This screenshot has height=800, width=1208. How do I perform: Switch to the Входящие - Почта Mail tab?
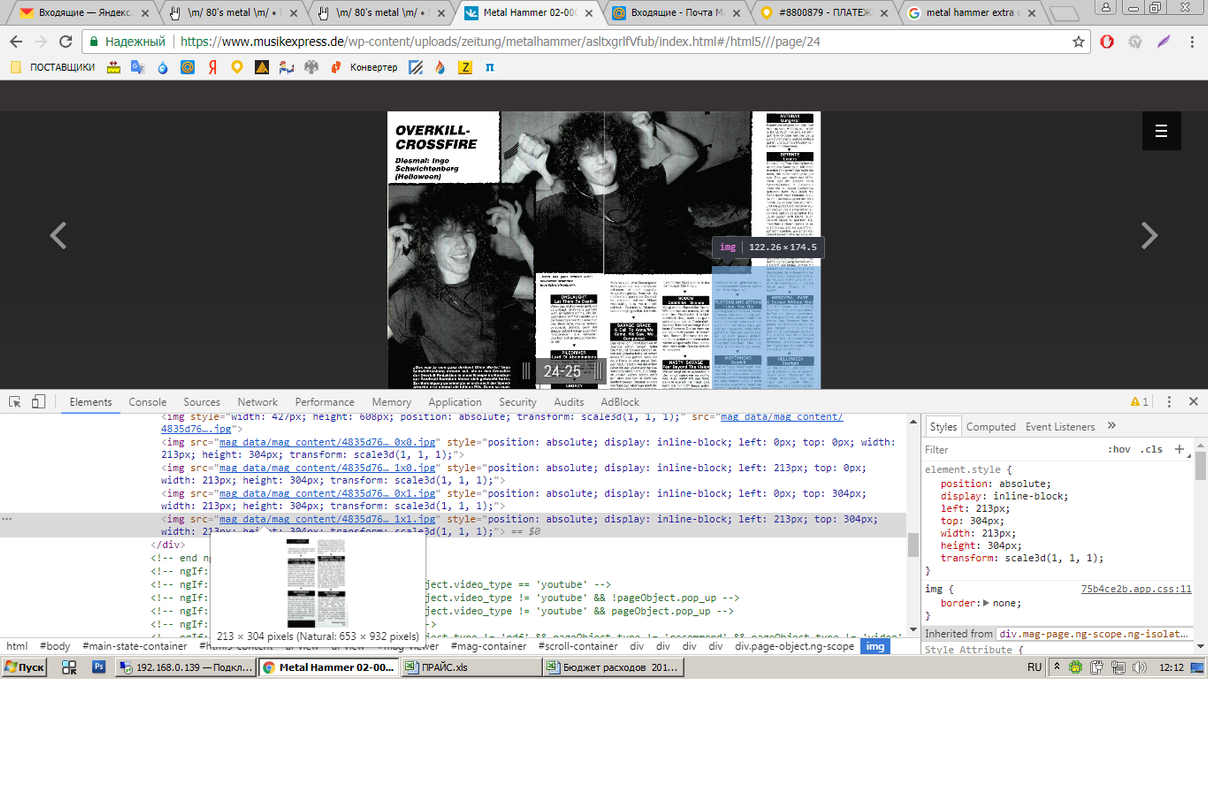point(678,13)
